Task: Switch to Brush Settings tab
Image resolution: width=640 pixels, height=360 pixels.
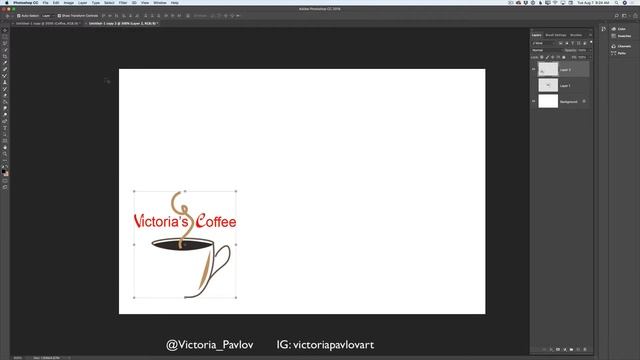Action: pos(556,35)
